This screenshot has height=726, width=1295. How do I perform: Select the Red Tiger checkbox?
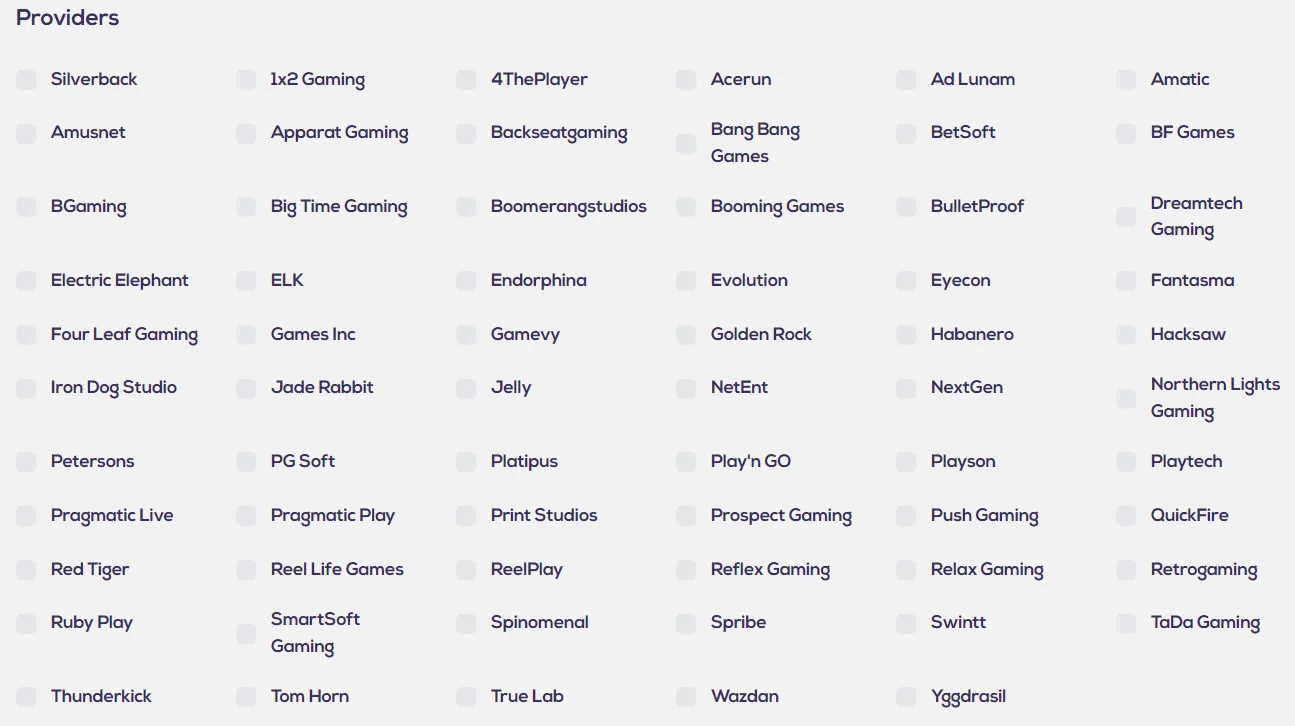26,570
